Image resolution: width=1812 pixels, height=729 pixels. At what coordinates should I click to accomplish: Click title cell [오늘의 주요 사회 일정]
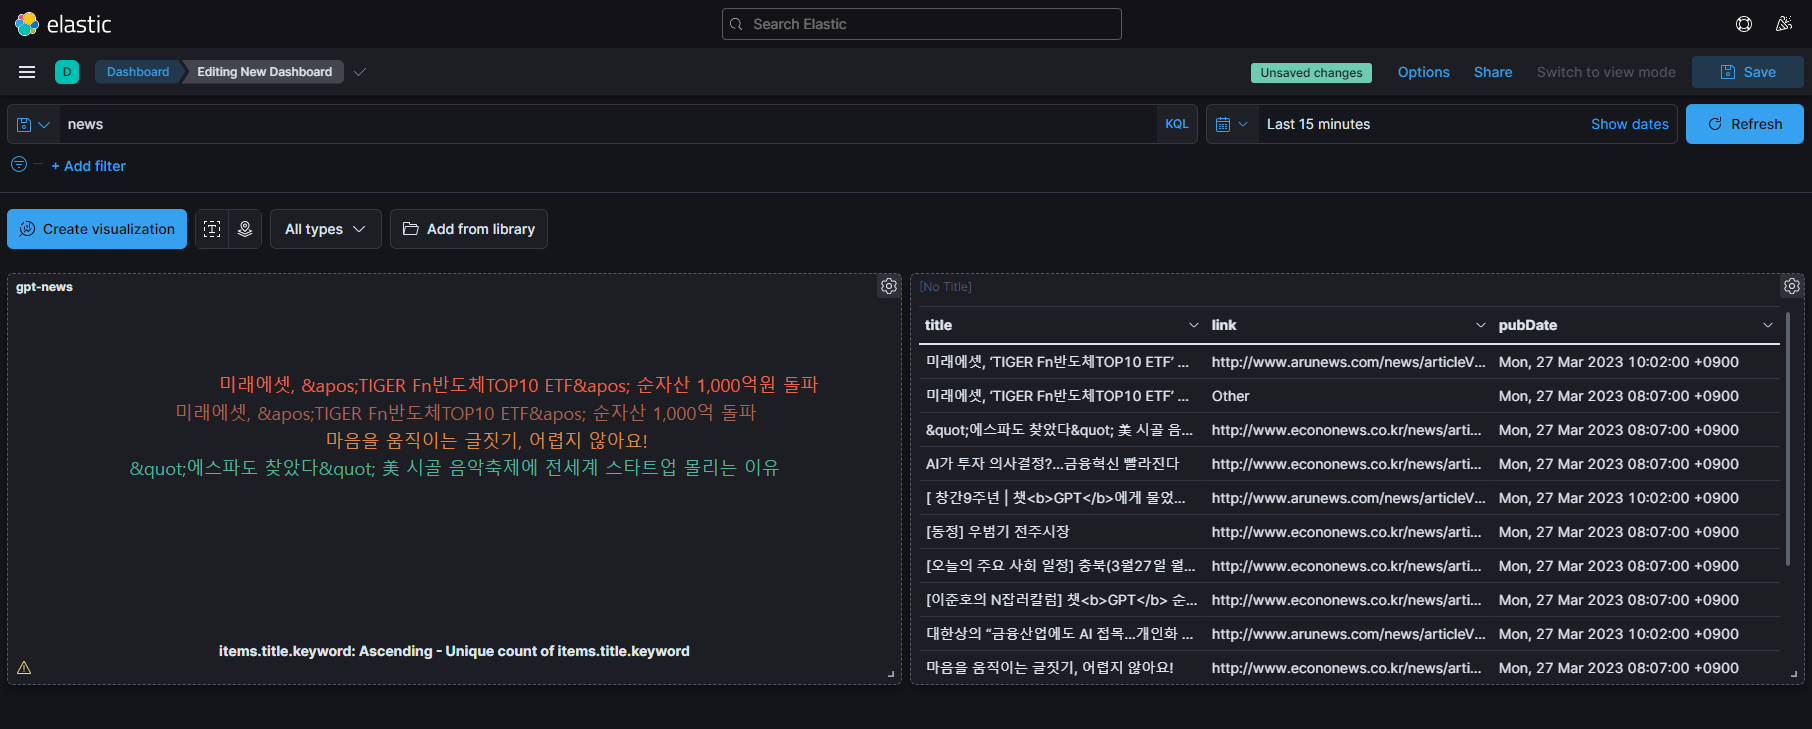click(x=1061, y=566)
